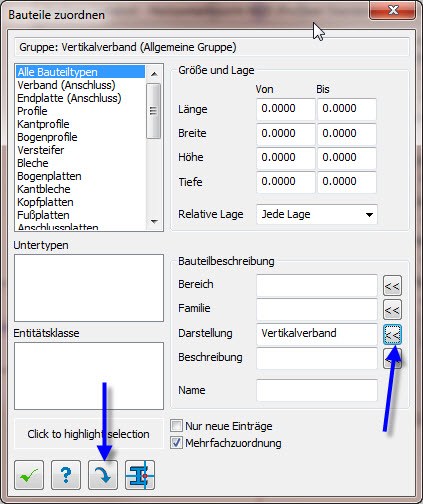The height and width of the screenshot is (504, 423).
Task: Confirm with the green checkmark button
Action: click(29, 475)
